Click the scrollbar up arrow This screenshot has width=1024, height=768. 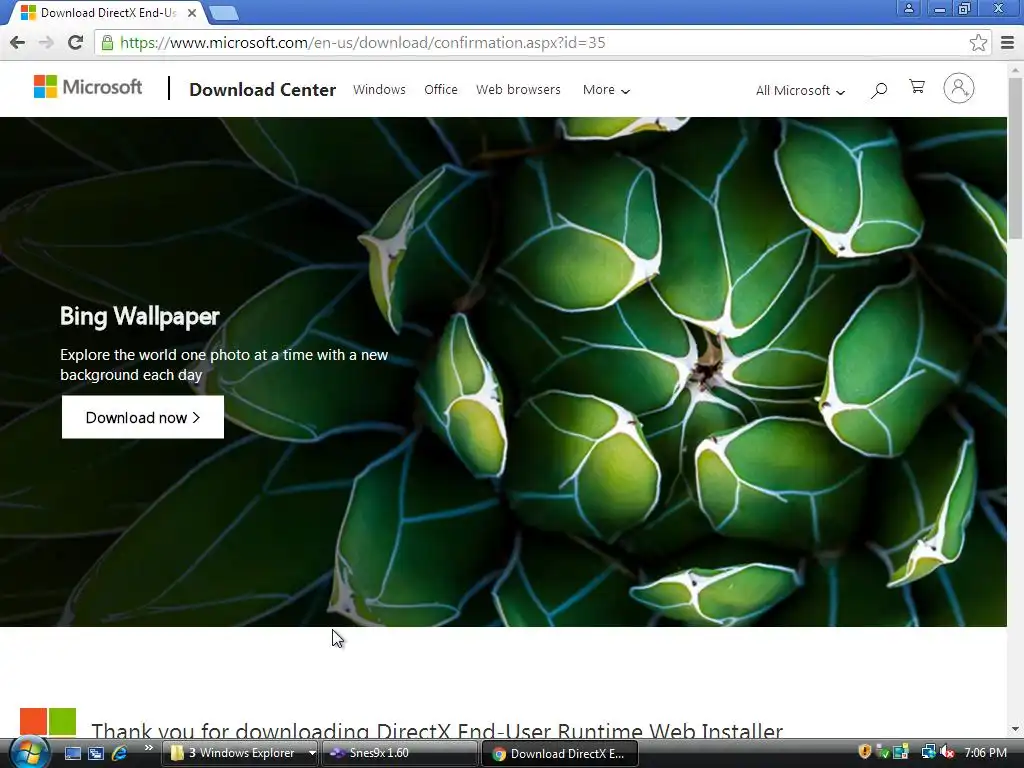[1015, 69]
